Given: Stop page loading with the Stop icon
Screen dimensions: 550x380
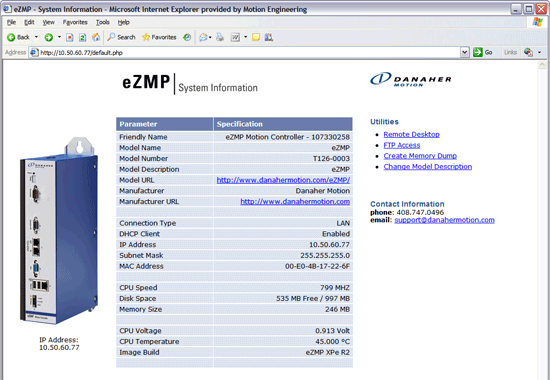Looking at the screenshot, I should tap(70, 37).
